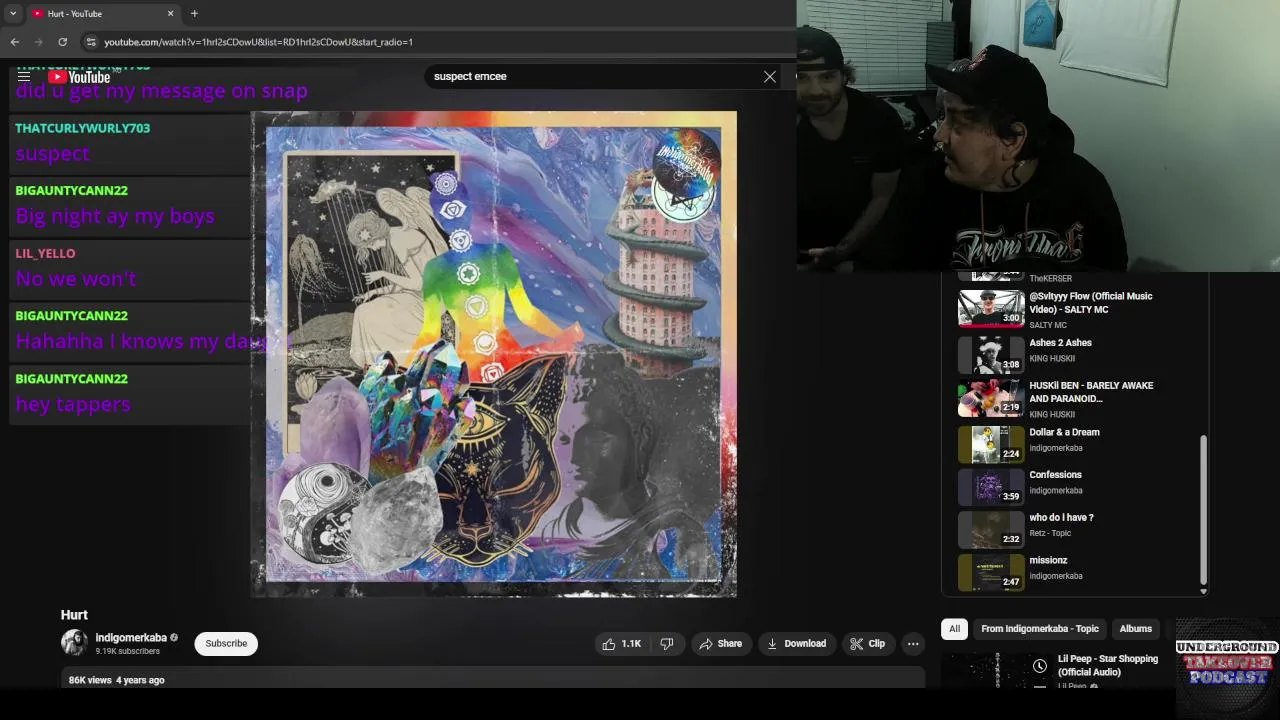
Task: Play 'Dollar & a Dream' thumbnail
Action: 991,444
